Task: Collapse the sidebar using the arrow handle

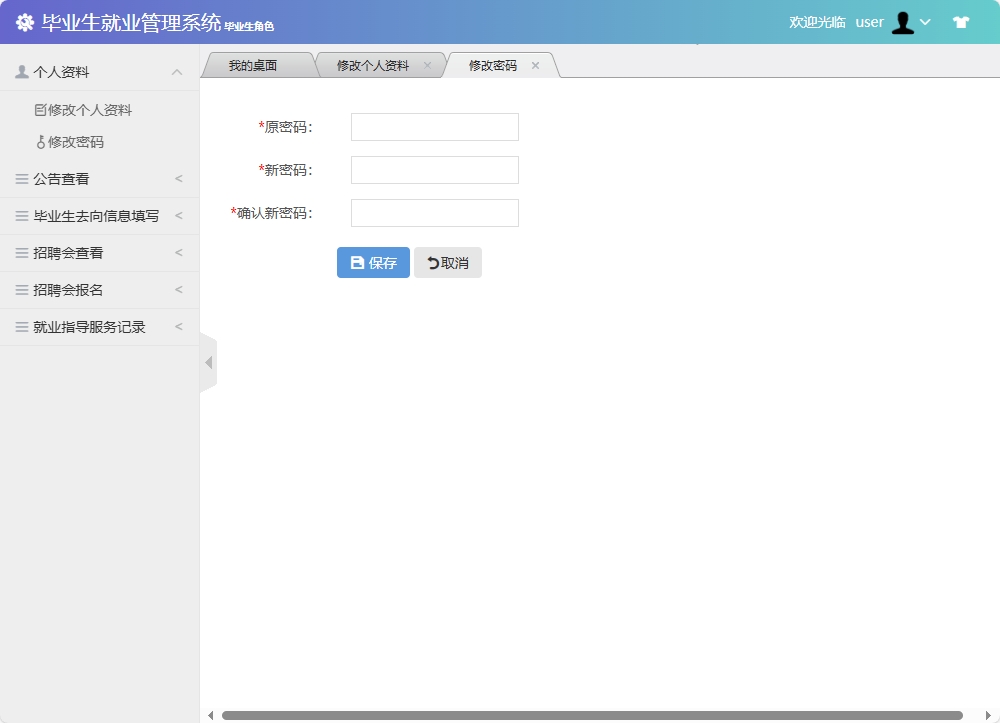Action: coord(206,362)
